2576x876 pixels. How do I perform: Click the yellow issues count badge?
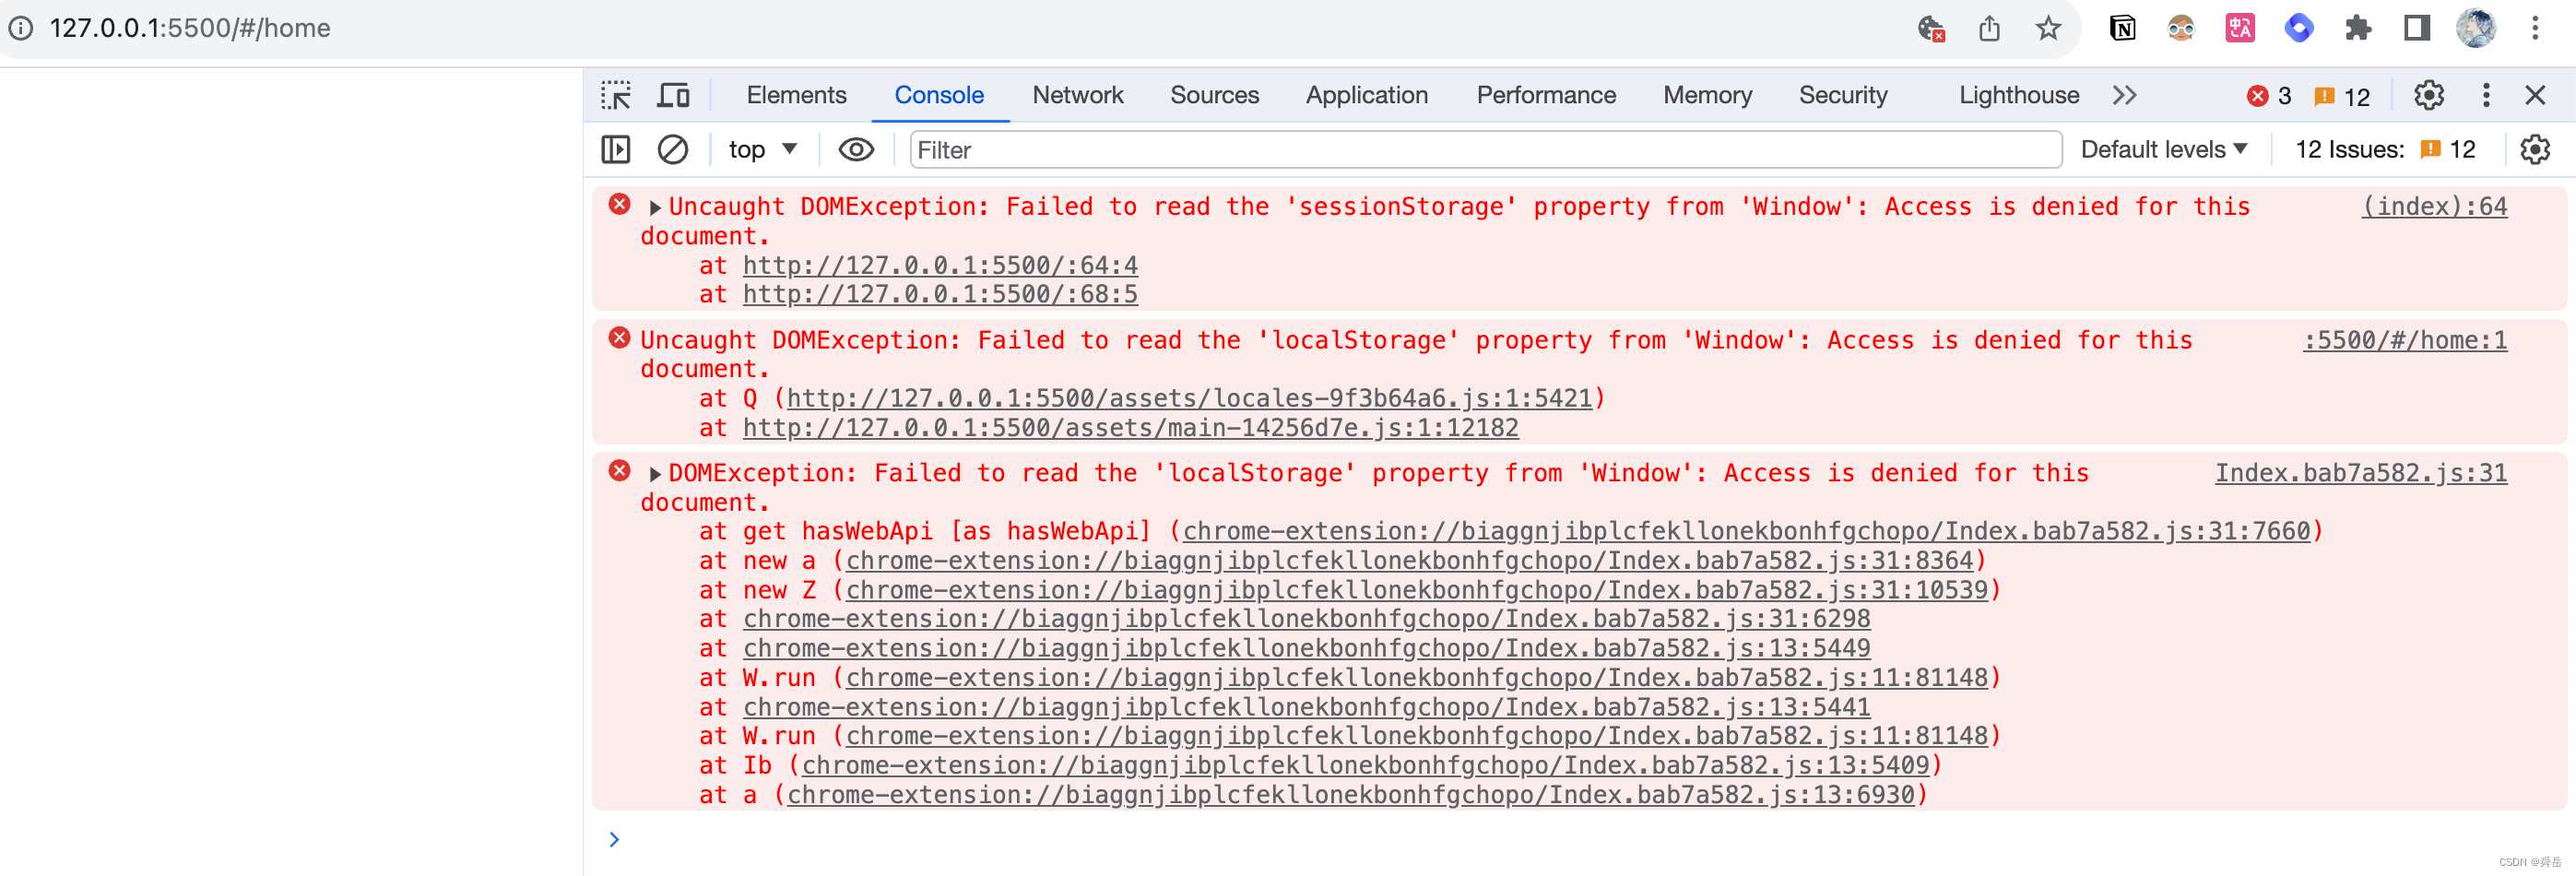click(2342, 96)
